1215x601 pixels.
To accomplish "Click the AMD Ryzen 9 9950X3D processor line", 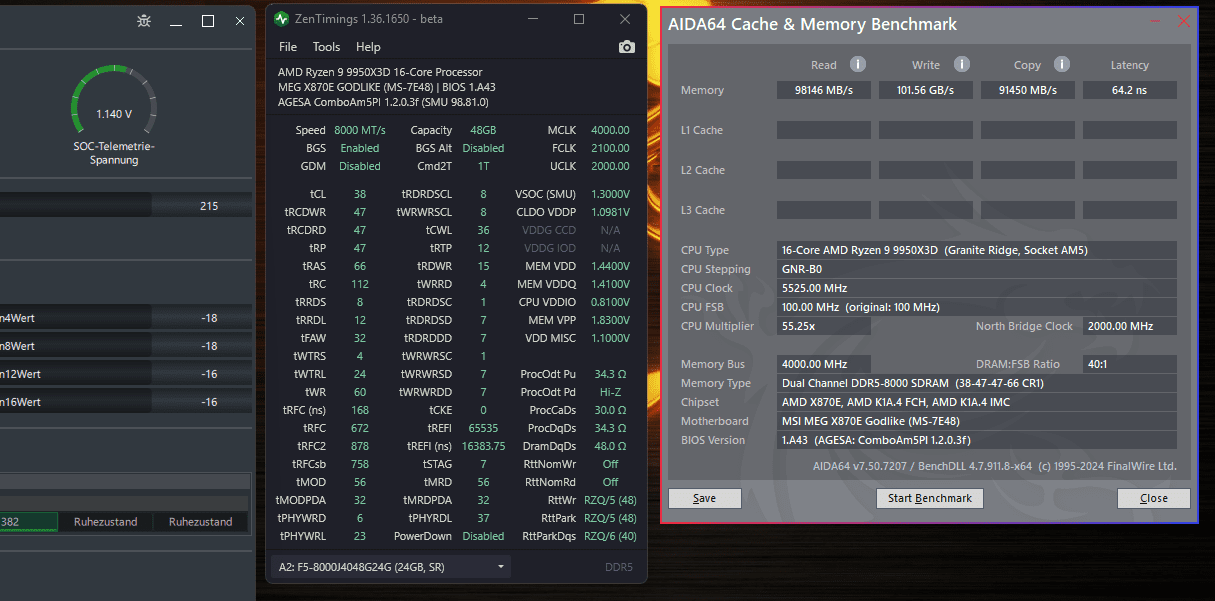I will 380,72.
